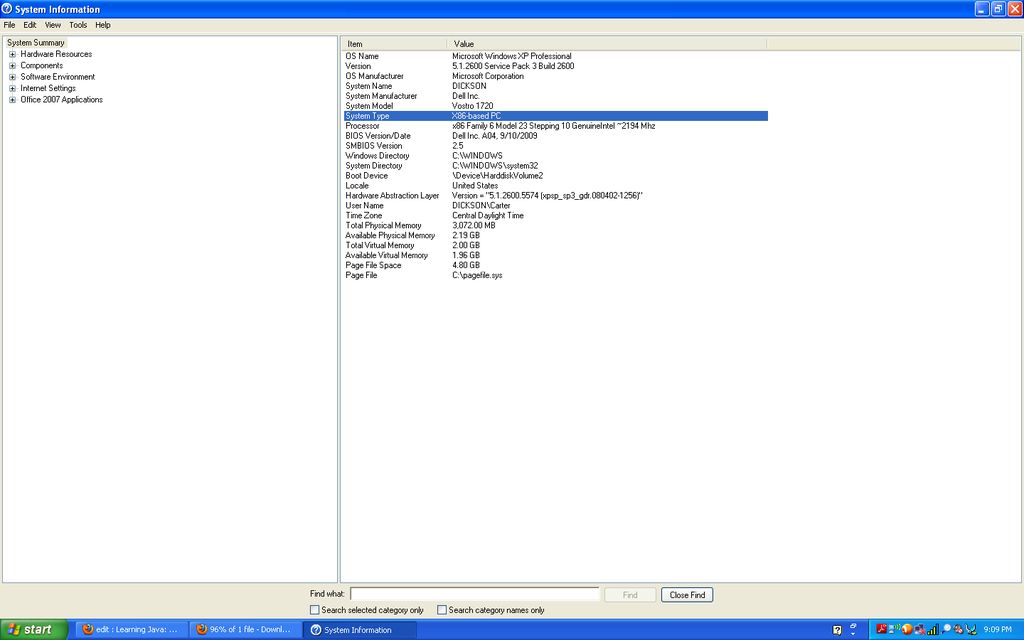Image resolution: width=1024 pixels, height=640 pixels.
Task: Select the OS Manufacturer row
Action: [556, 76]
